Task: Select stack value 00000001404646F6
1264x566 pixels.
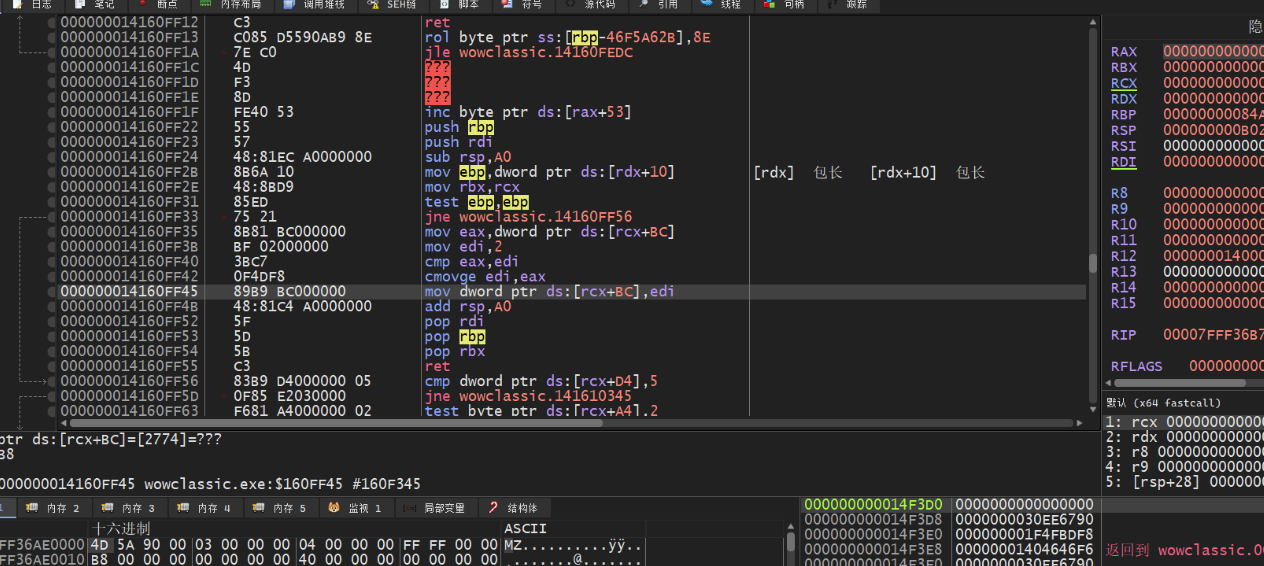Action: tap(1025, 549)
